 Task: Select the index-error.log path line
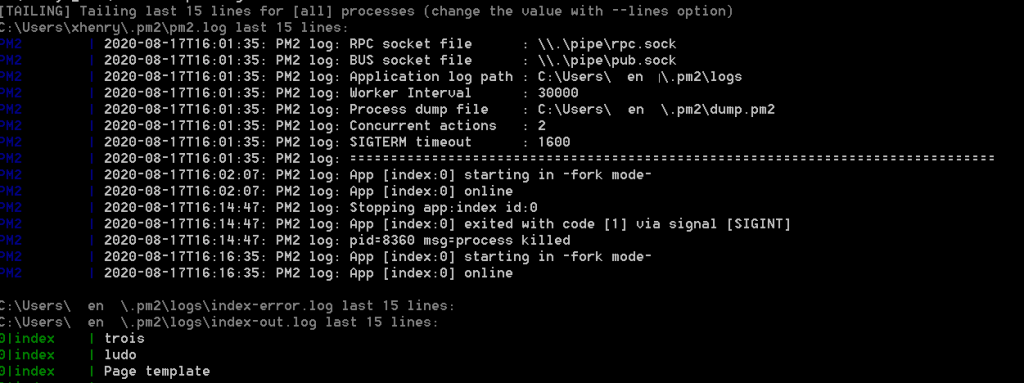pyautogui.click(x=227, y=306)
